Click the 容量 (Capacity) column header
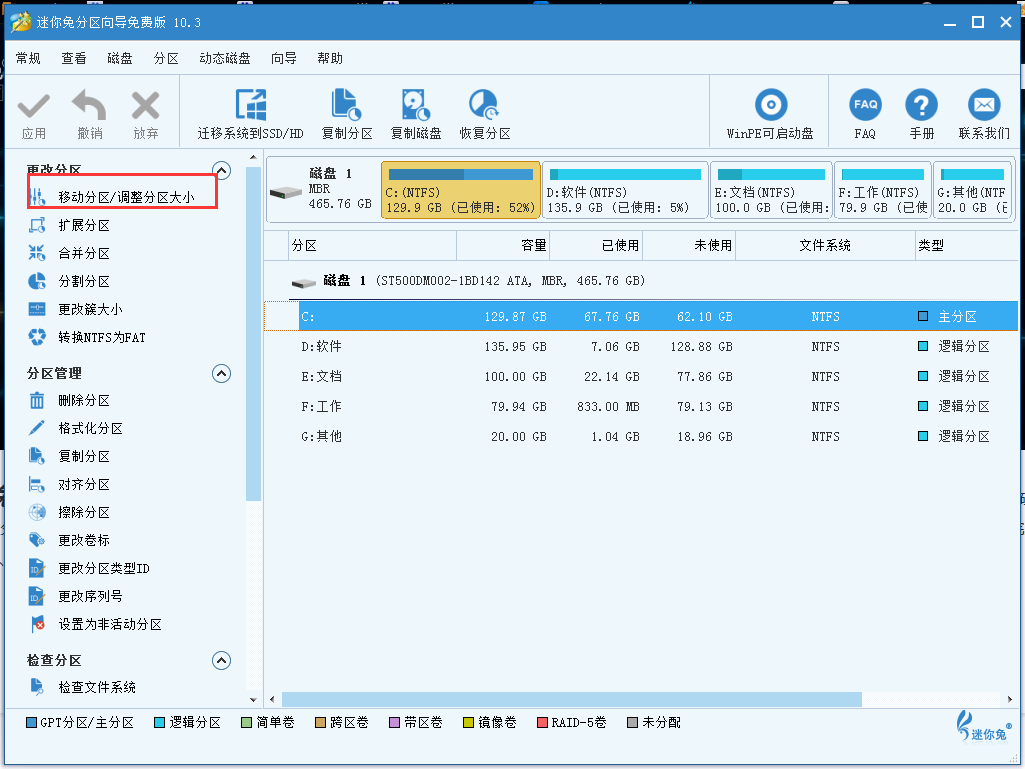The height and width of the screenshot is (769, 1025). pos(503,245)
